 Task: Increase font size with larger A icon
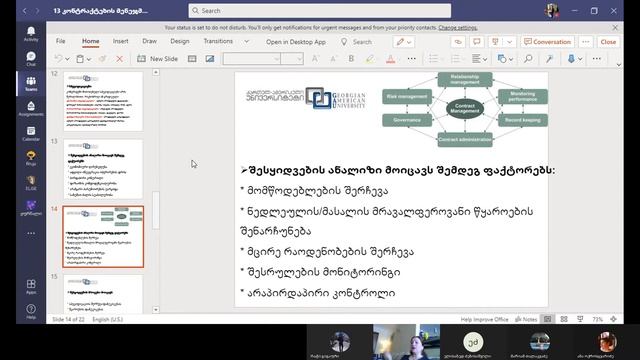(315, 59)
